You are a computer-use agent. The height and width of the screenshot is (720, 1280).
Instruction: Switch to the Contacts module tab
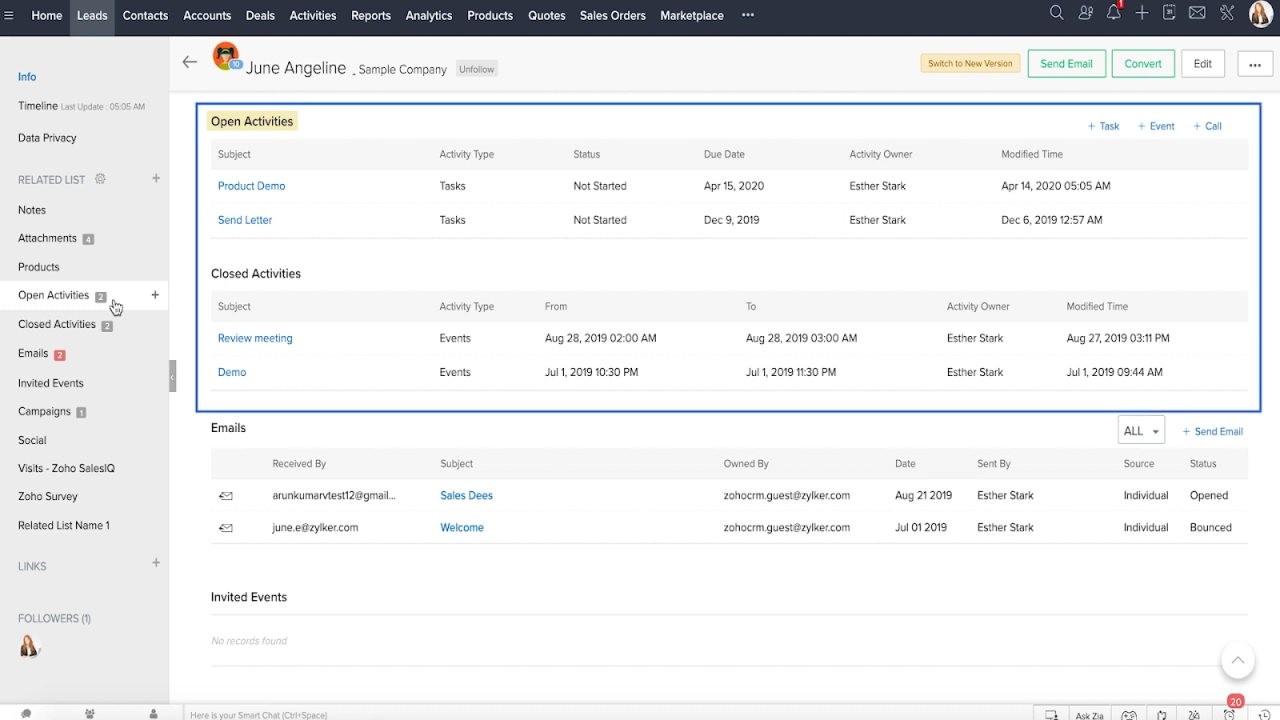pyautogui.click(x=145, y=15)
